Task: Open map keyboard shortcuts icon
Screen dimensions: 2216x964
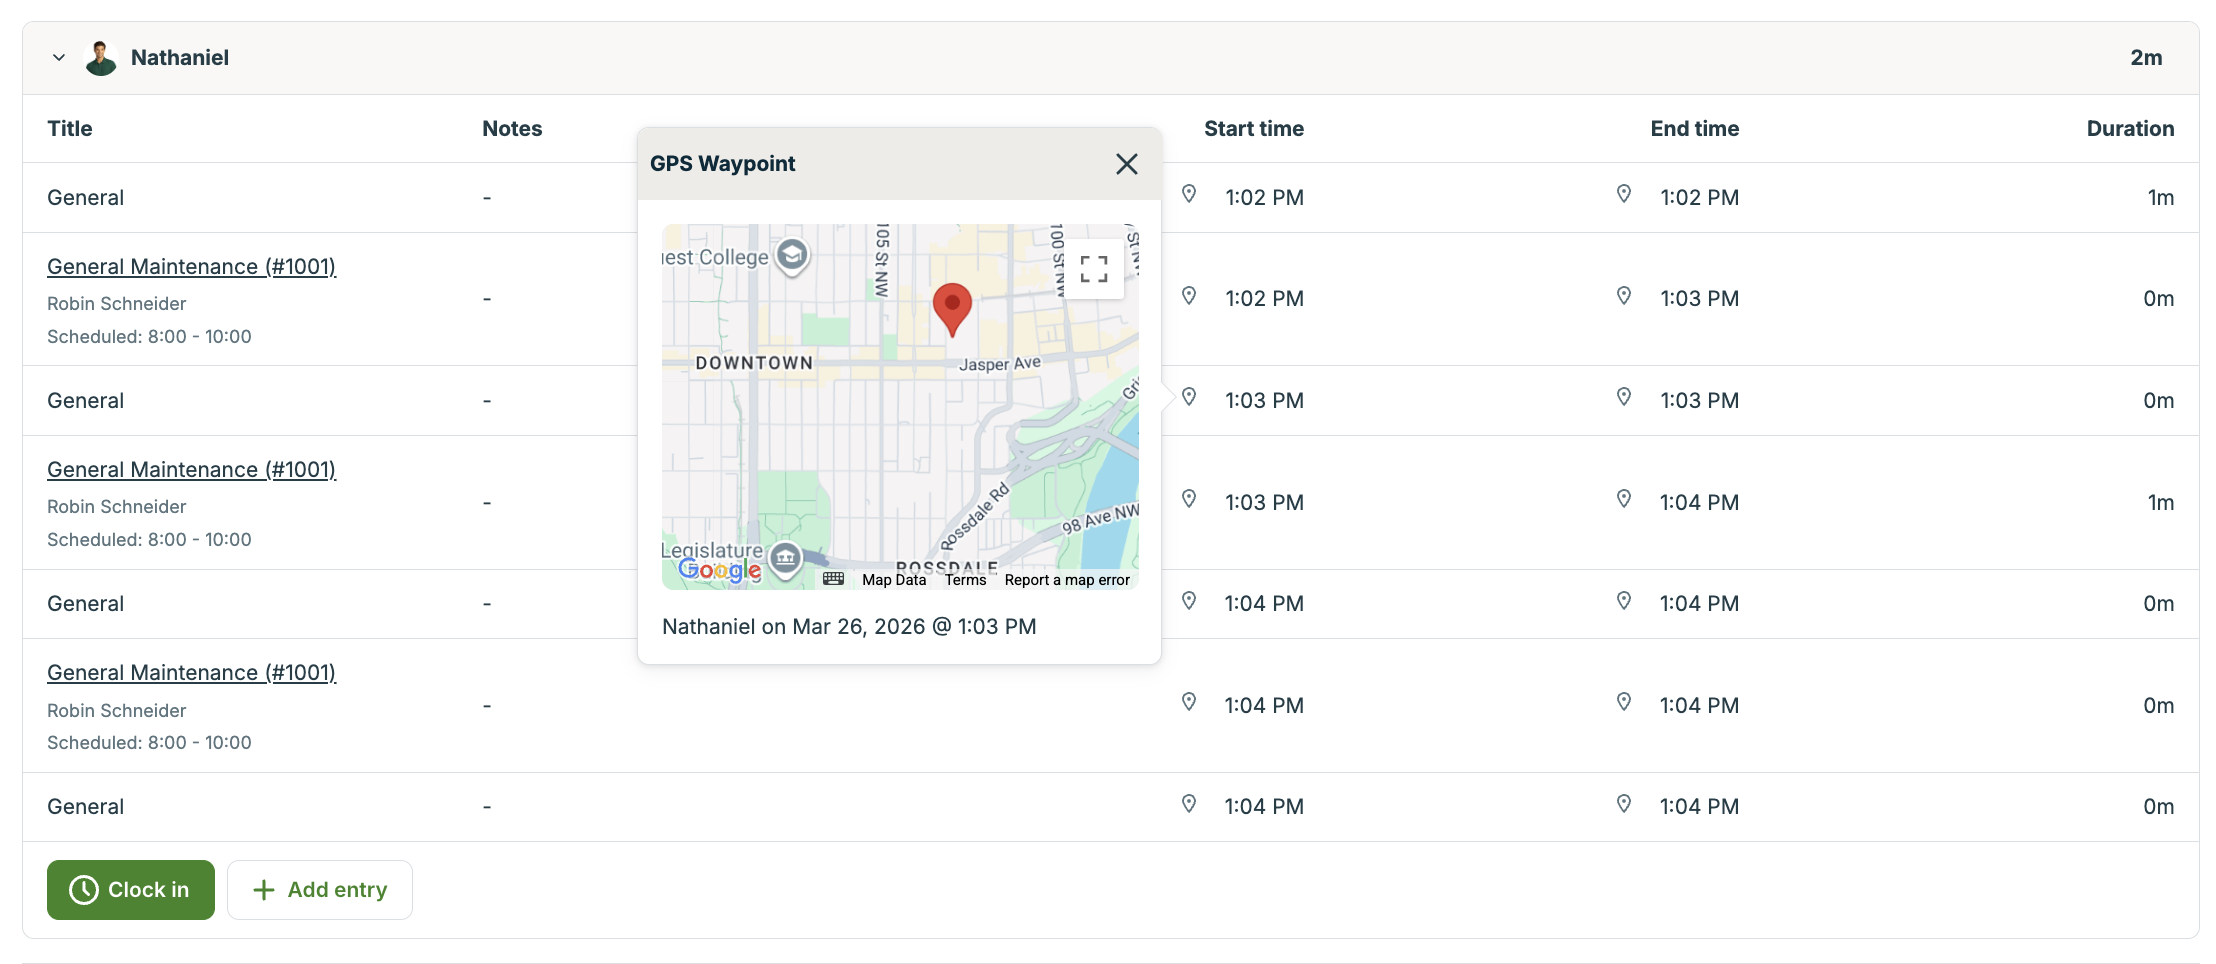Action: click(x=833, y=579)
